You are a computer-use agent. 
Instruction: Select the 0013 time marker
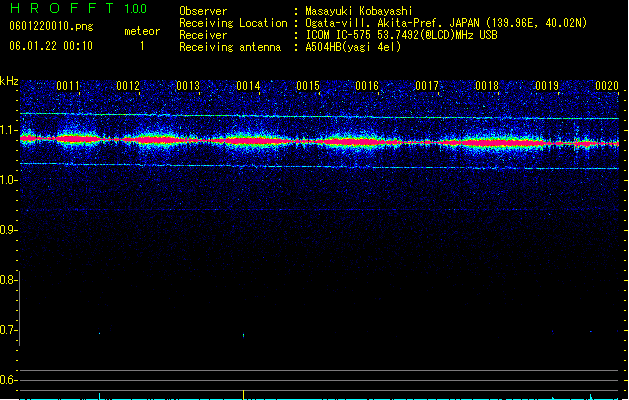coord(188,86)
